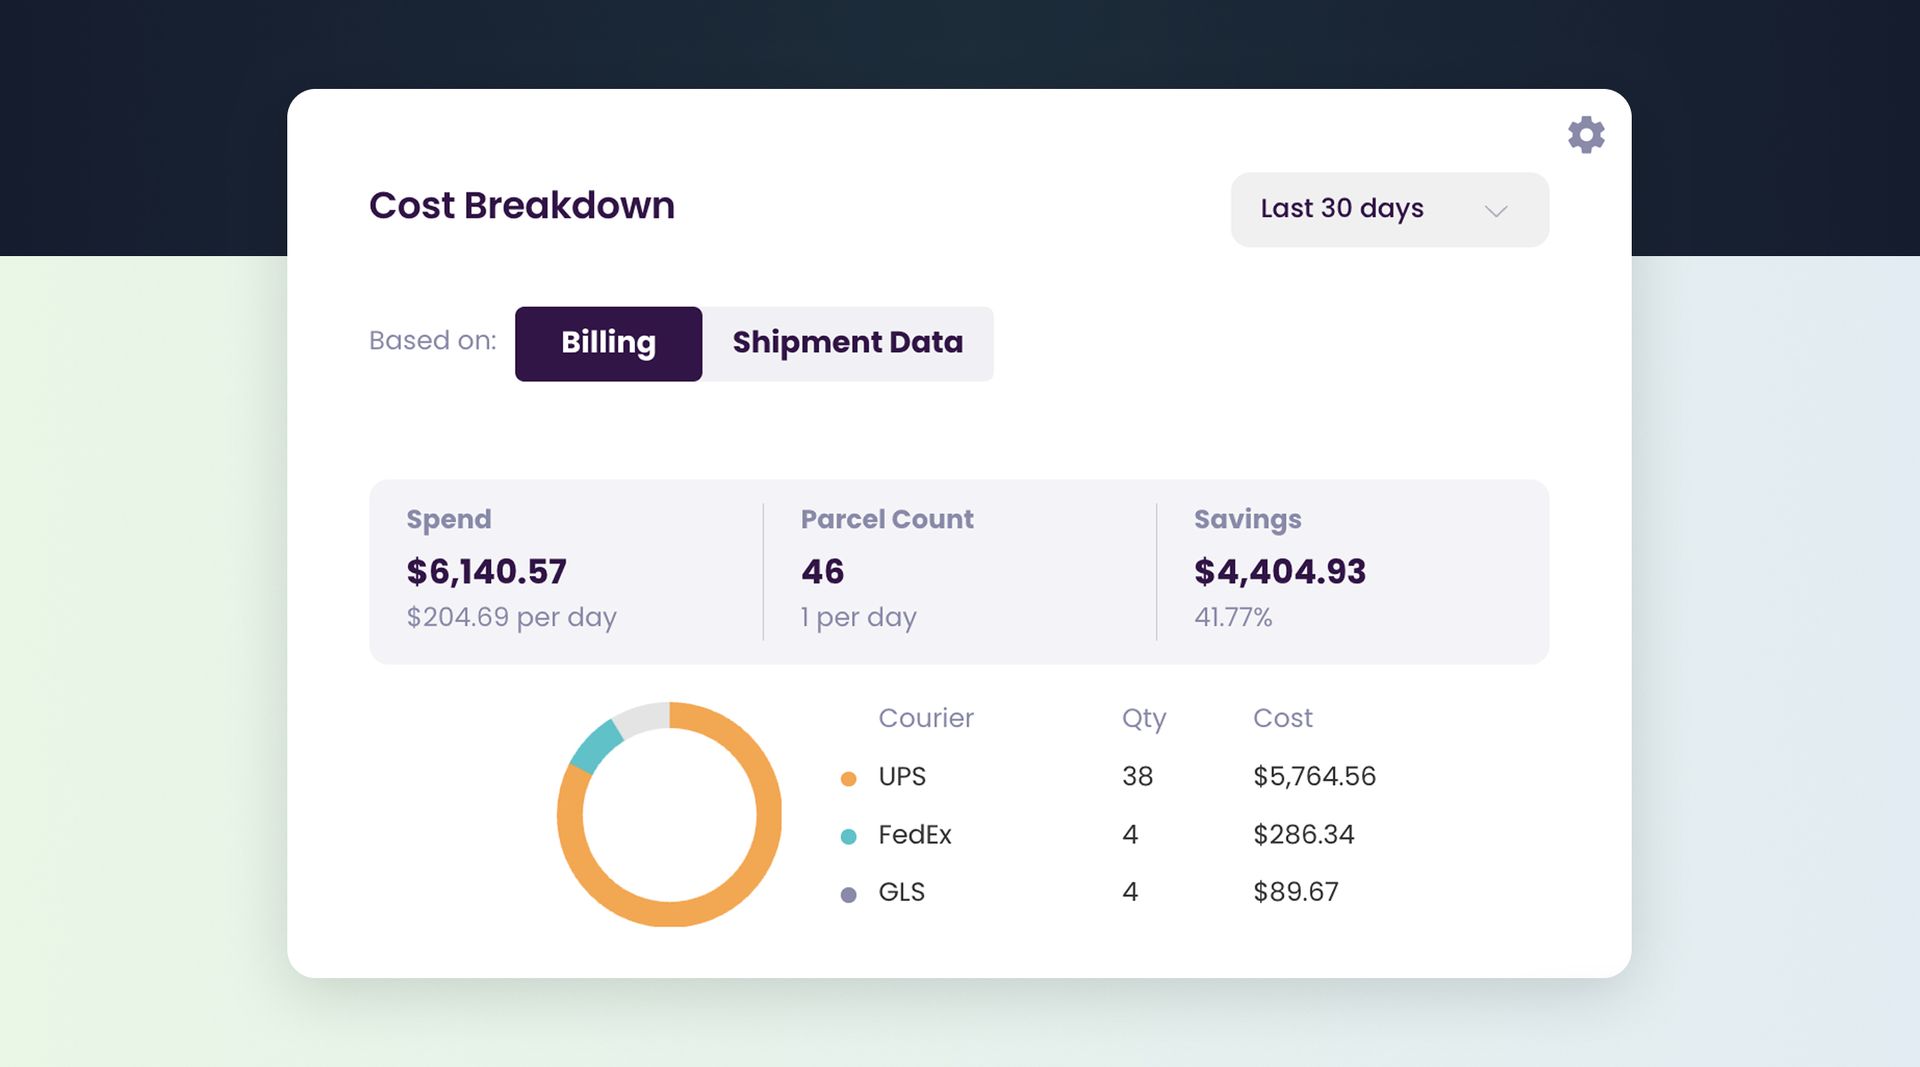Enable the Billing data source
The width and height of the screenshot is (1920, 1067).
608,343
